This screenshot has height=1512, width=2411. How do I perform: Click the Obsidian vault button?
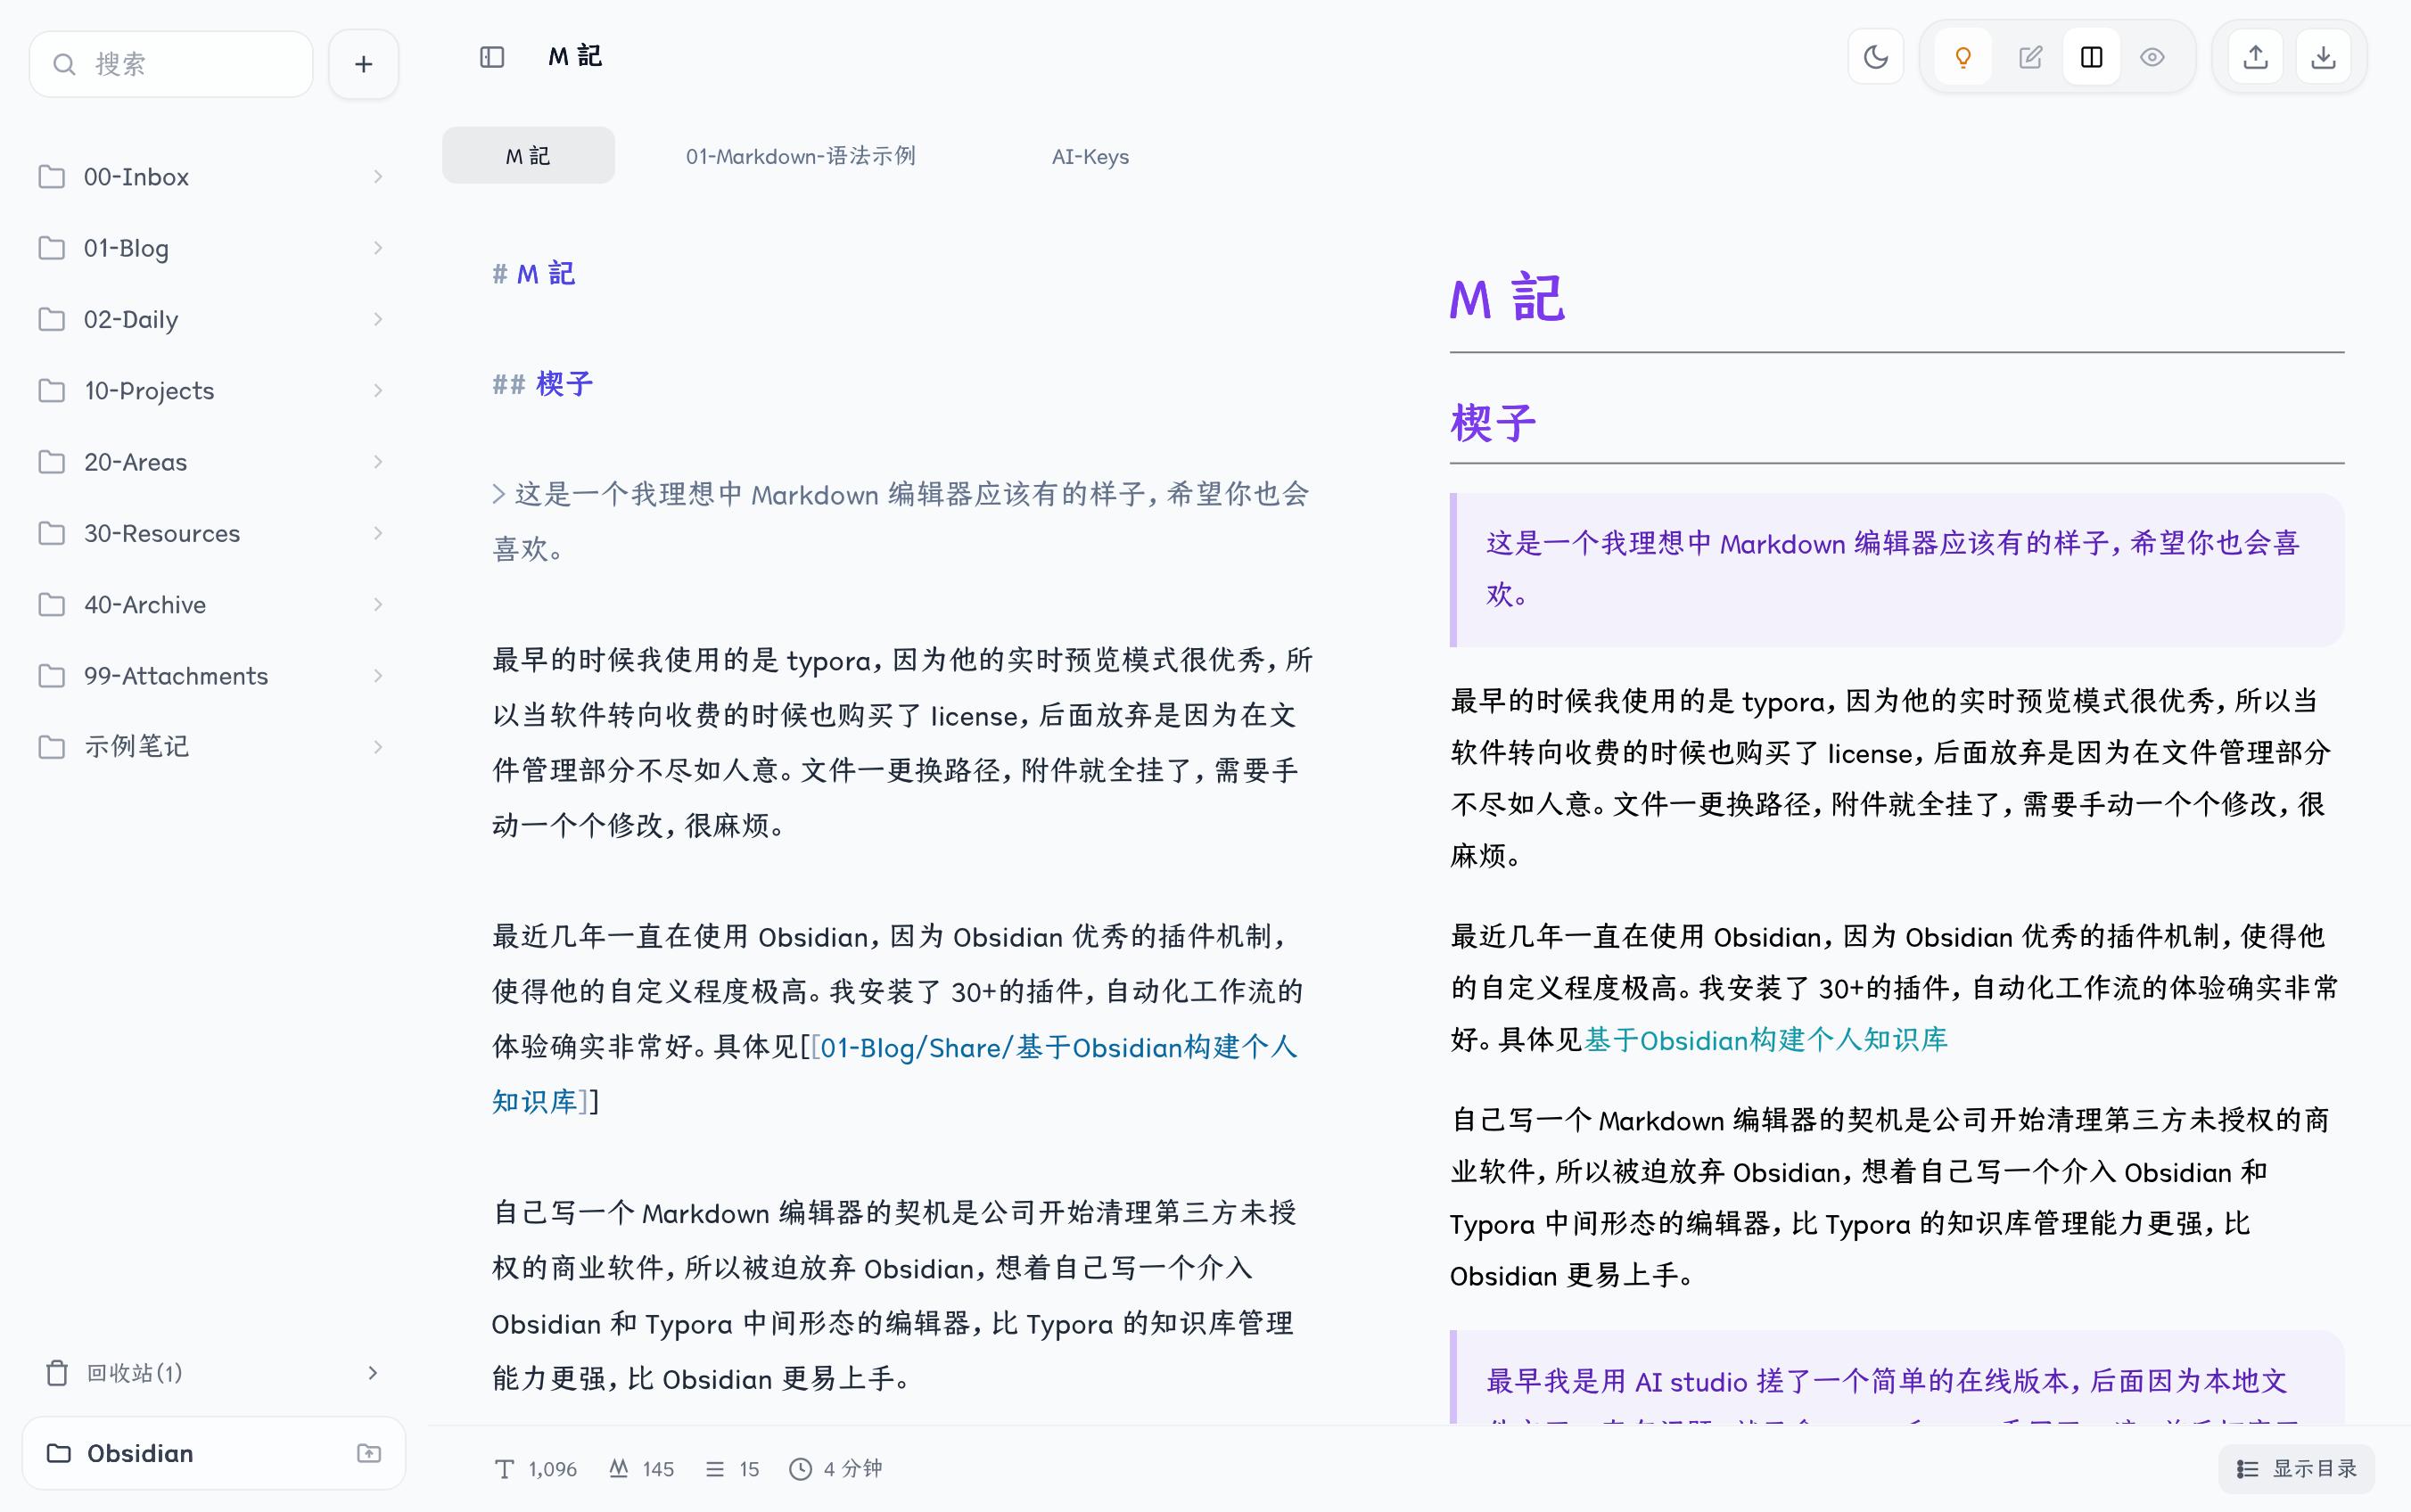pos(214,1453)
